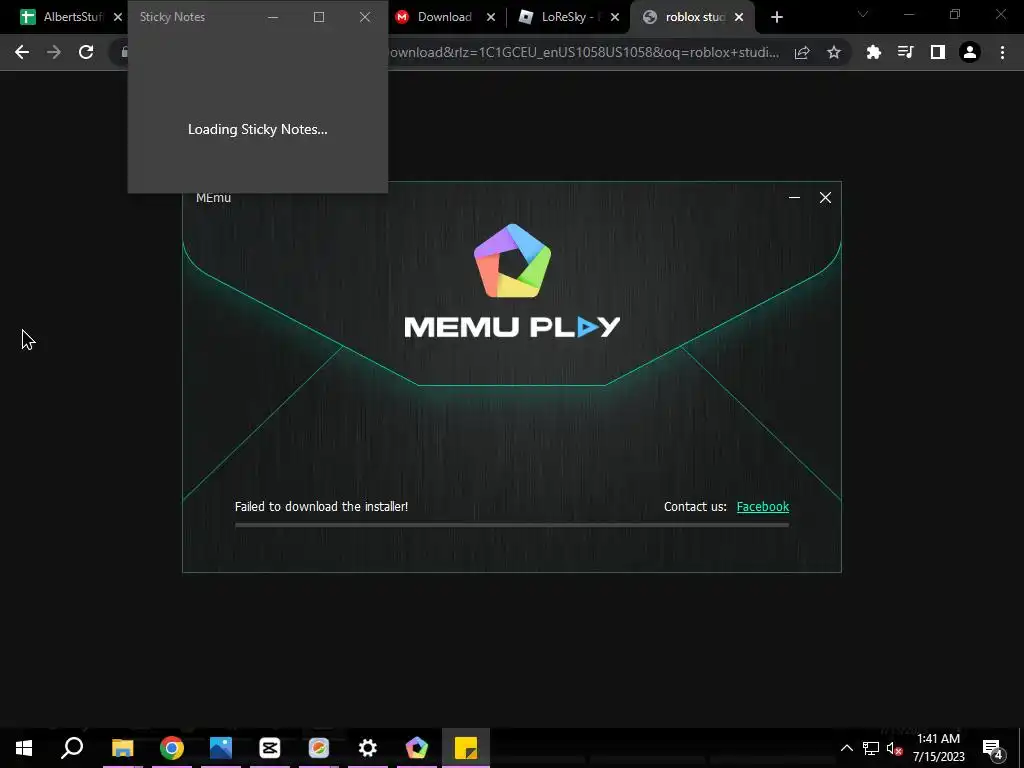Close the AlbertsStuff tab
1024x768 pixels.
pyautogui.click(x=118, y=18)
